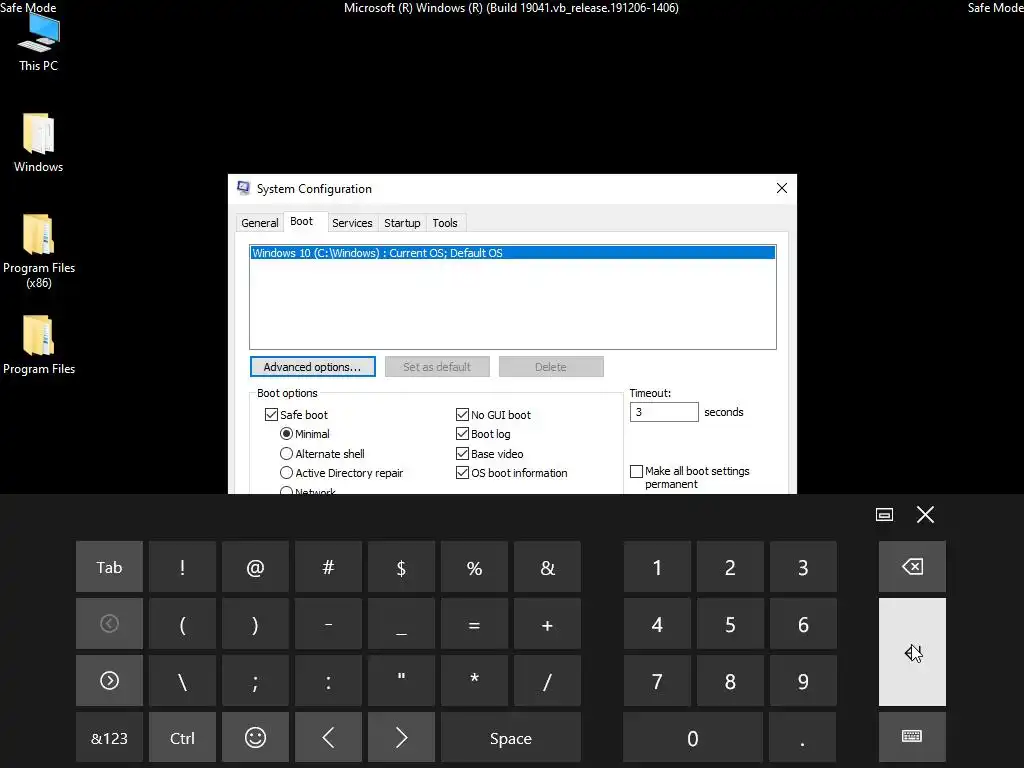The height and width of the screenshot is (768, 1024).
Task: Tap the backslash key
Action: (182, 680)
